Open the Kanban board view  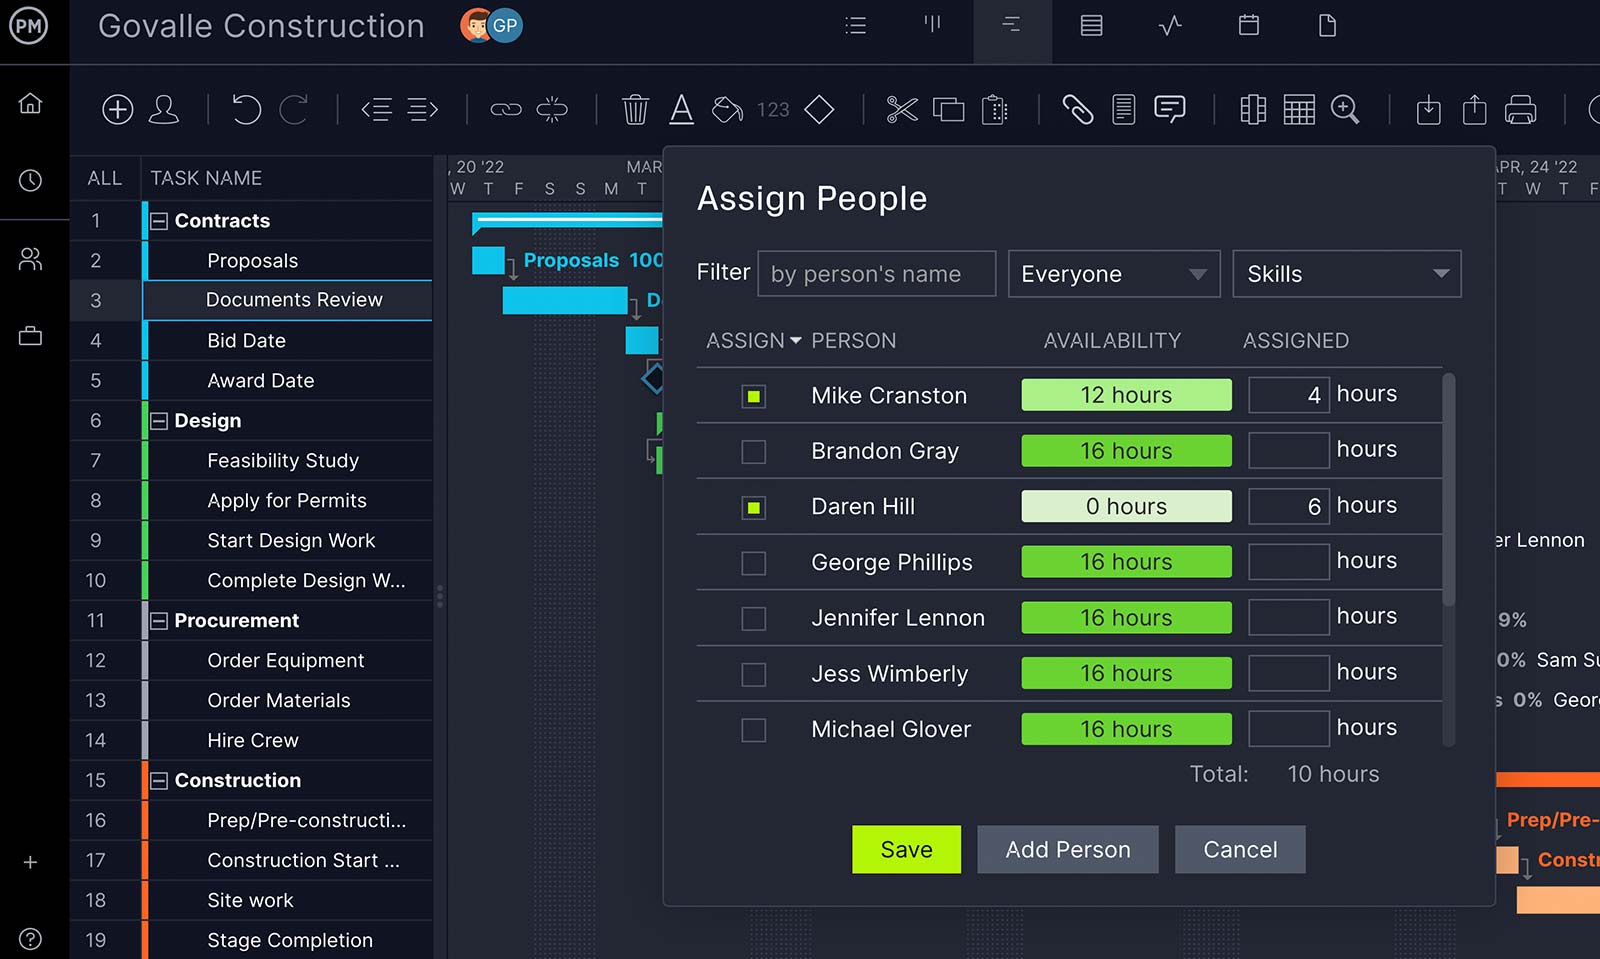(x=933, y=26)
